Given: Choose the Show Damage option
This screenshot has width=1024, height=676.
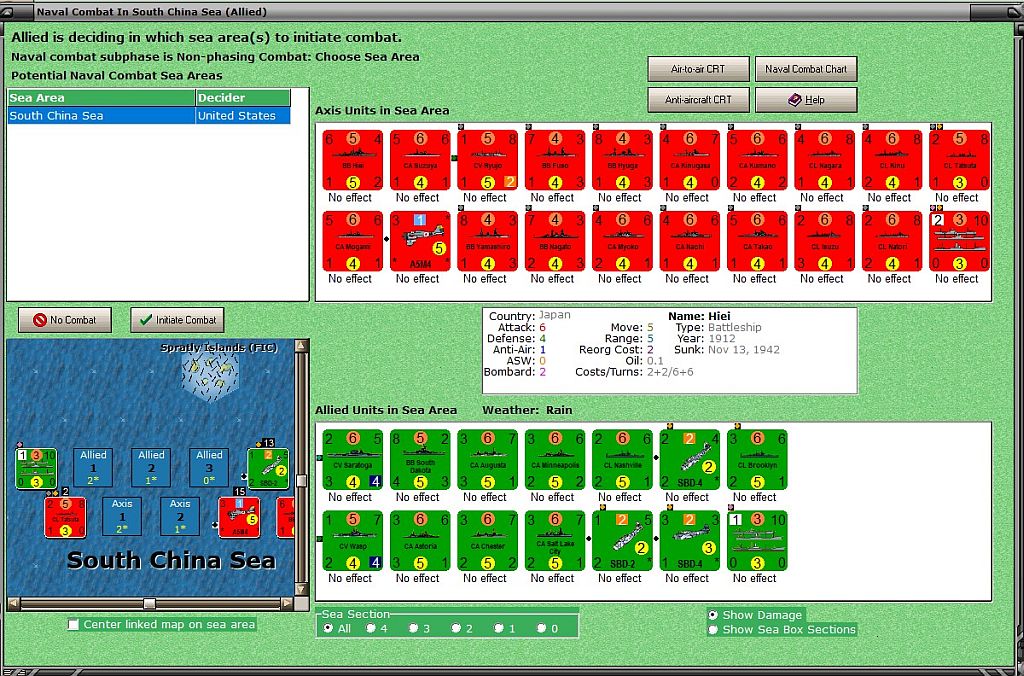Looking at the screenshot, I should point(713,615).
